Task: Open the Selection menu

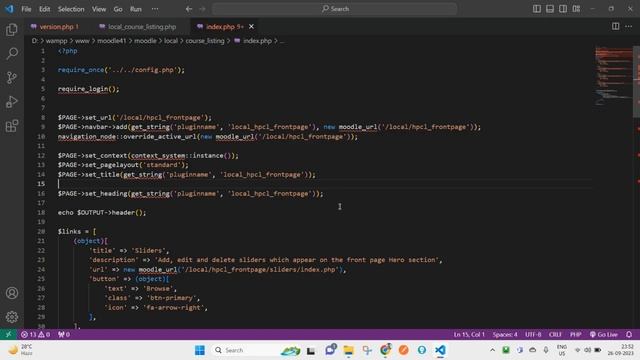Action: point(71,9)
